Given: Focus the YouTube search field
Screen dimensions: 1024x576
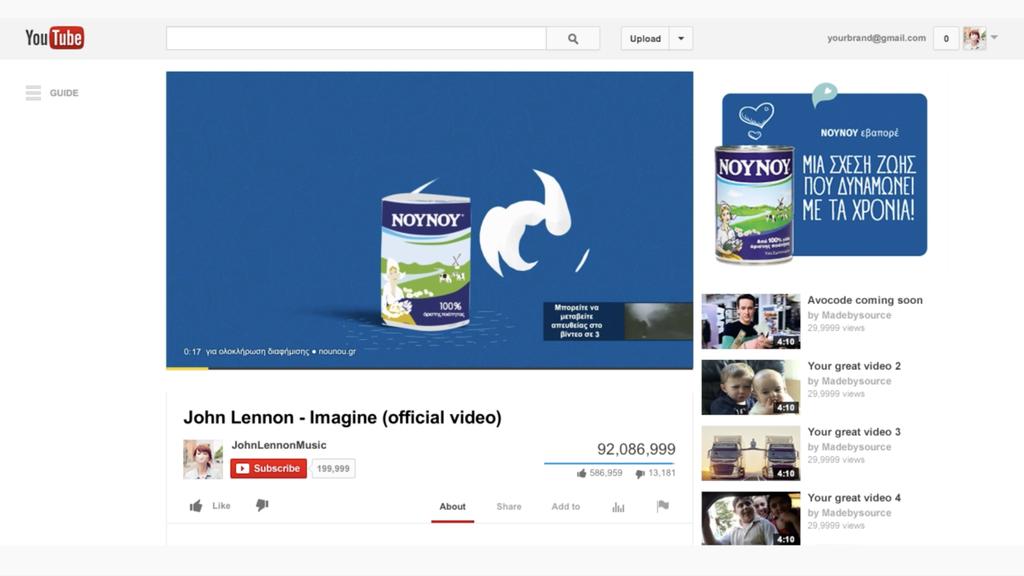Looking at the screenshot, I should click(x=357, y=39).
